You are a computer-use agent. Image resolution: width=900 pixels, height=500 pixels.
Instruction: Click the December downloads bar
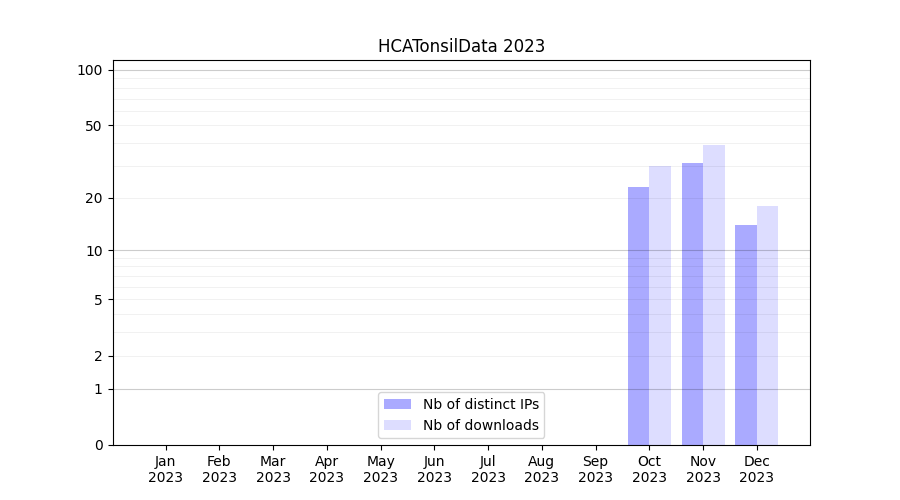(x=767, y=326)
